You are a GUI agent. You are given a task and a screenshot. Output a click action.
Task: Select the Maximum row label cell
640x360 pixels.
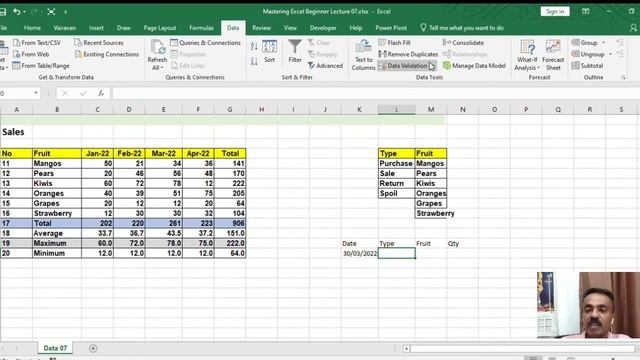[x=57, y=243]
